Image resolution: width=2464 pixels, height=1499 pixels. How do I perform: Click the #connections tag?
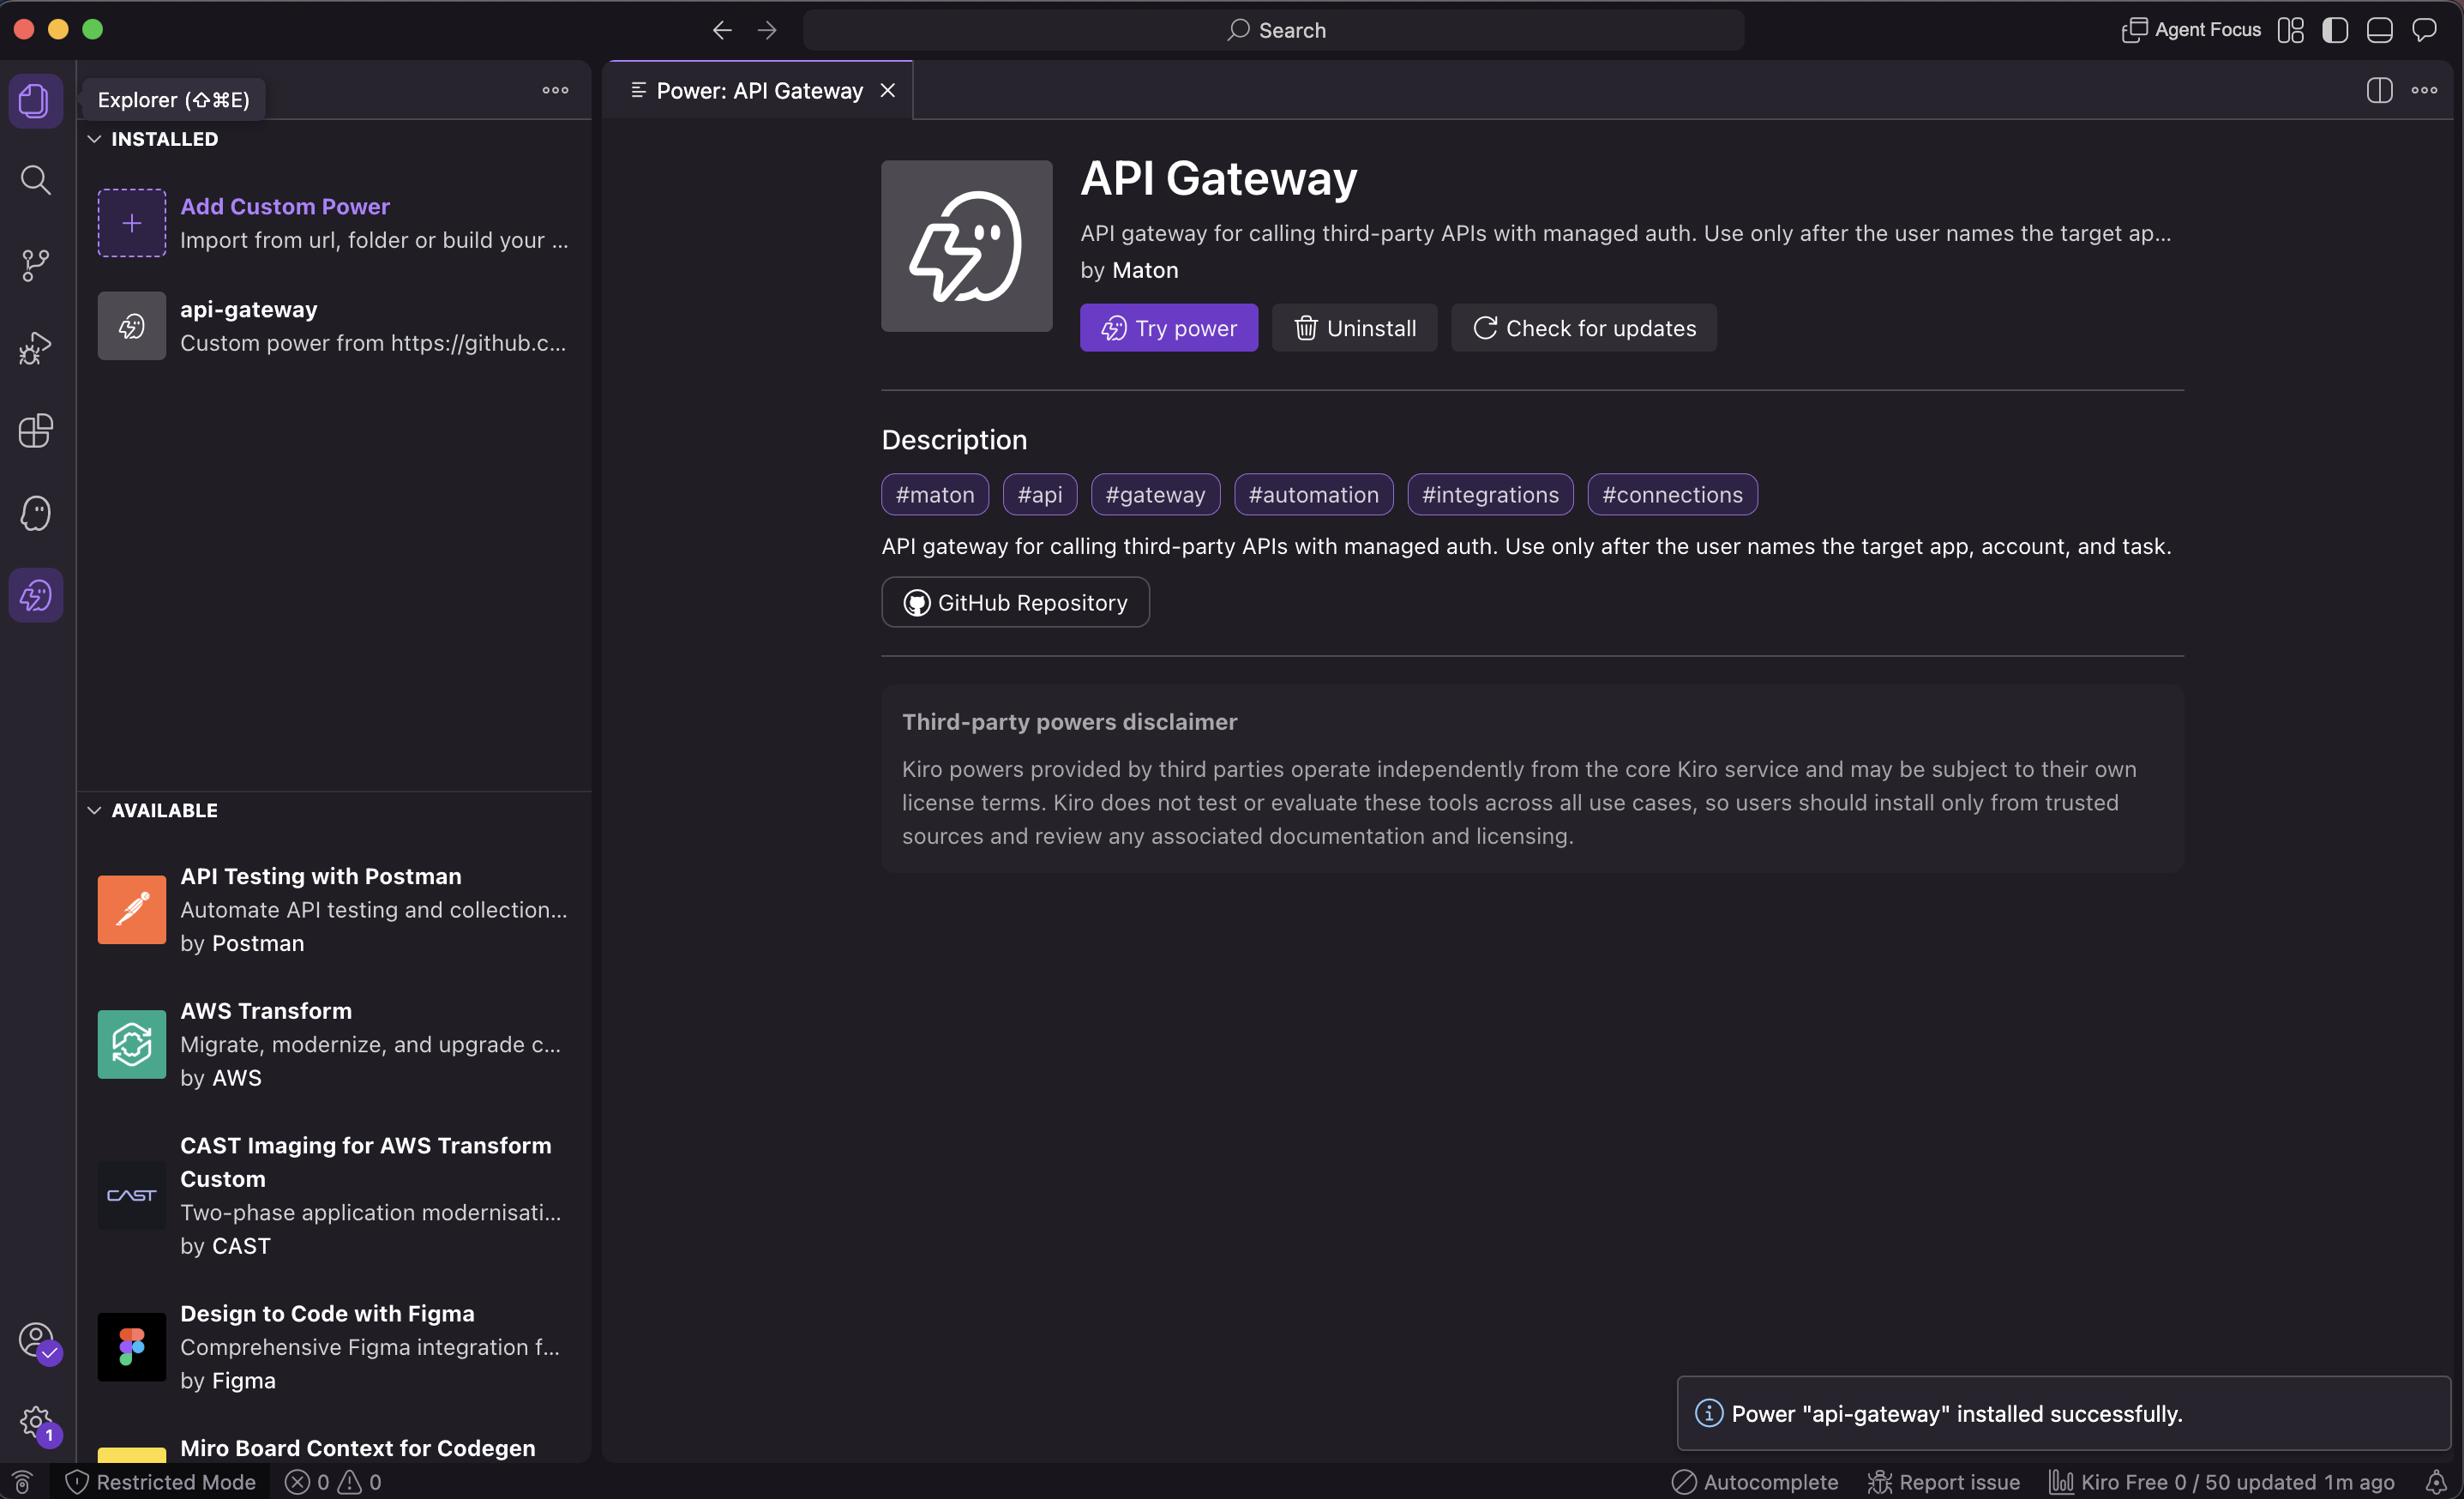click(x=1672, y=494)
